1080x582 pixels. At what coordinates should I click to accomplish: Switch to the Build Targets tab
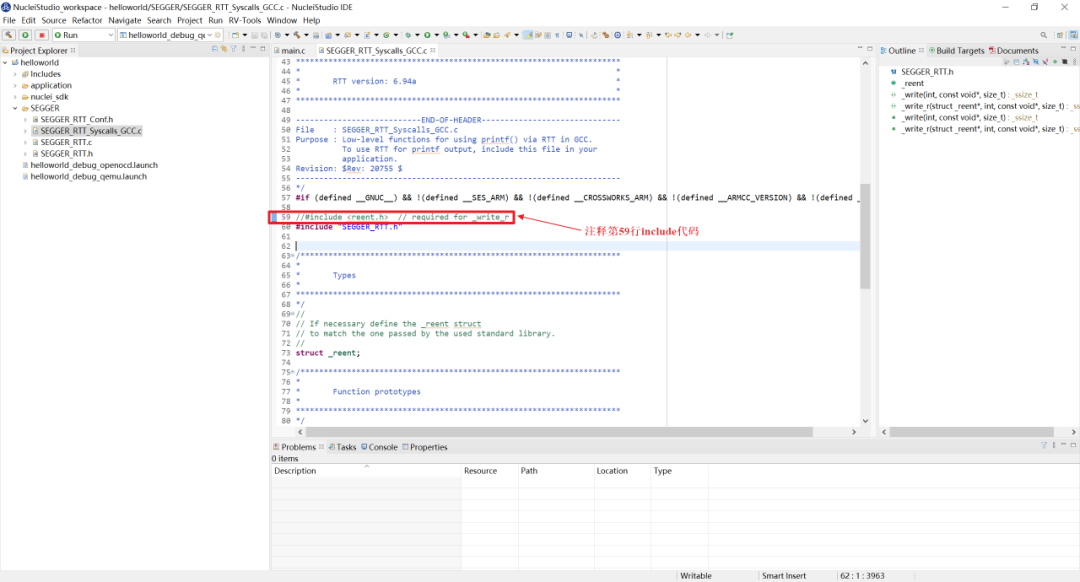point(955,50)
